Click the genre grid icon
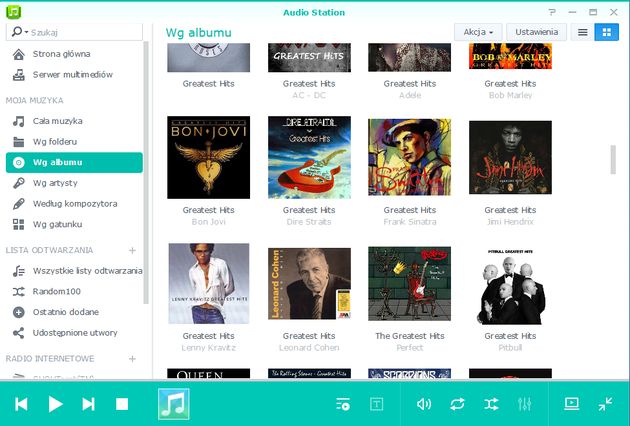Viewport: 630px width, 426px height. click(x=18, y=224)
